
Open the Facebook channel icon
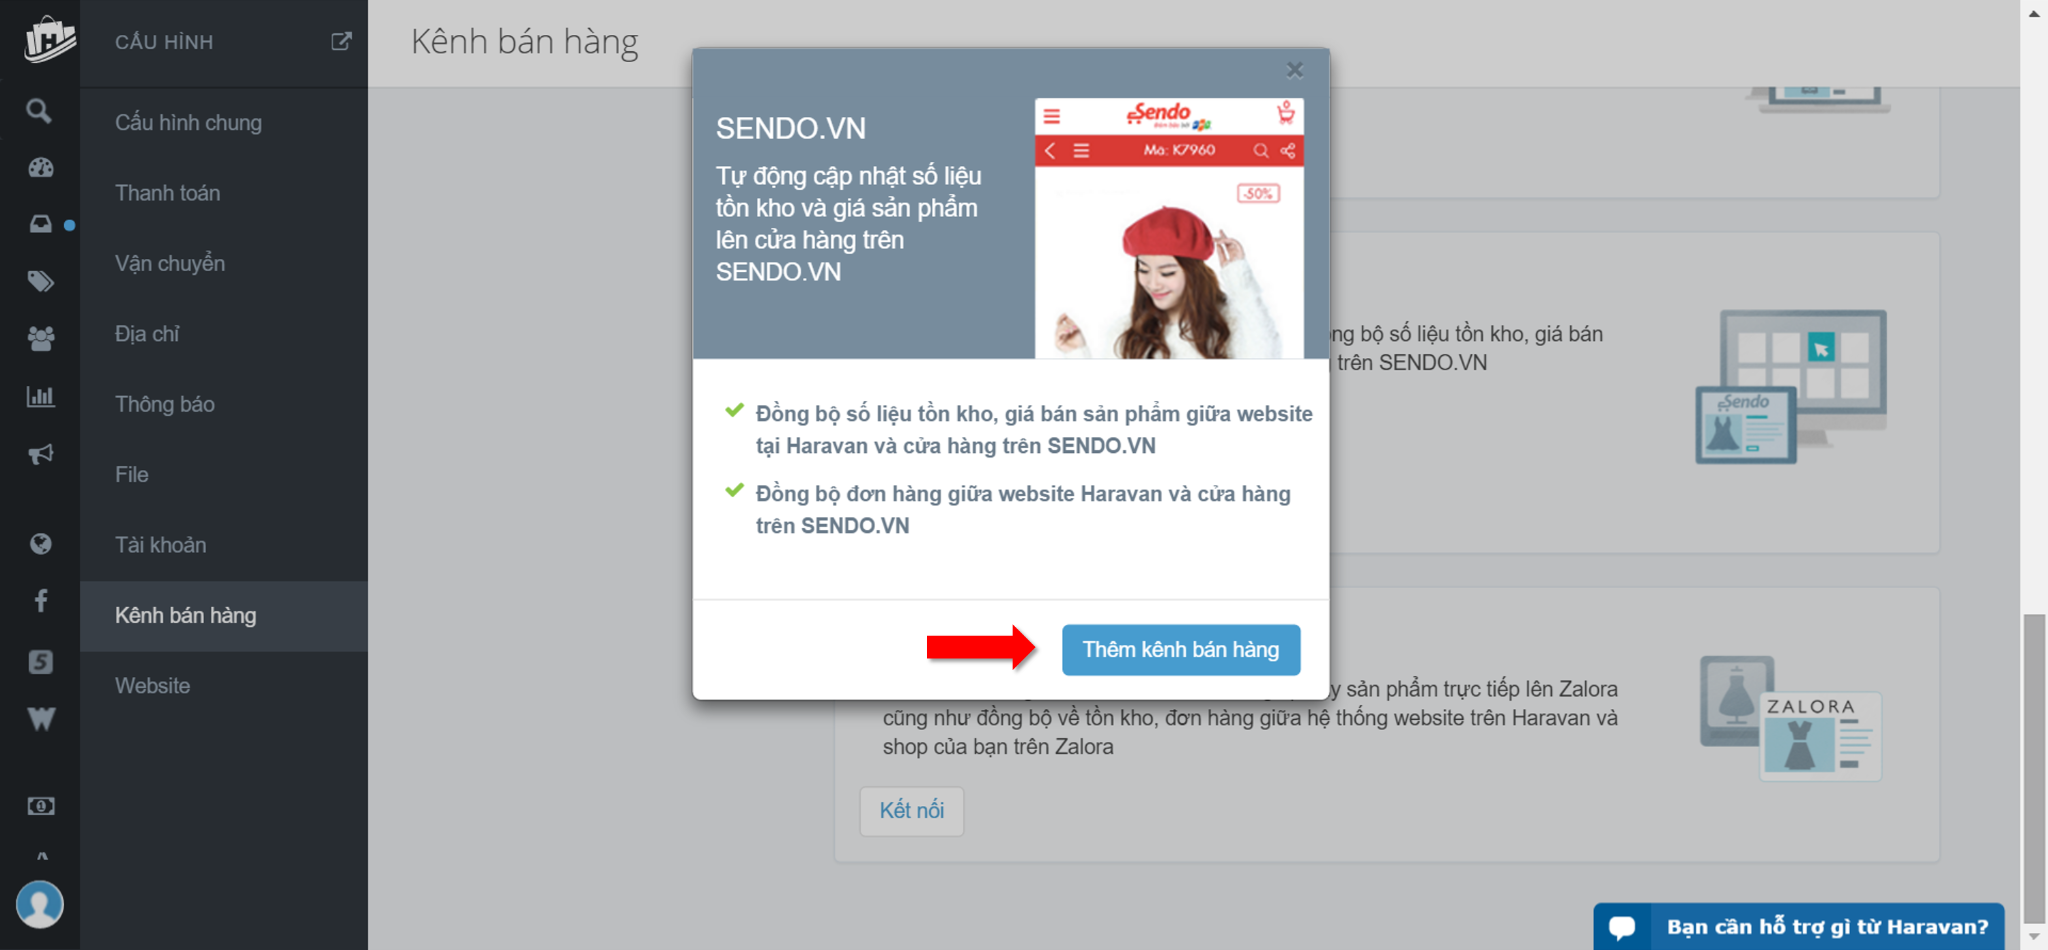[x=40, y=601]
